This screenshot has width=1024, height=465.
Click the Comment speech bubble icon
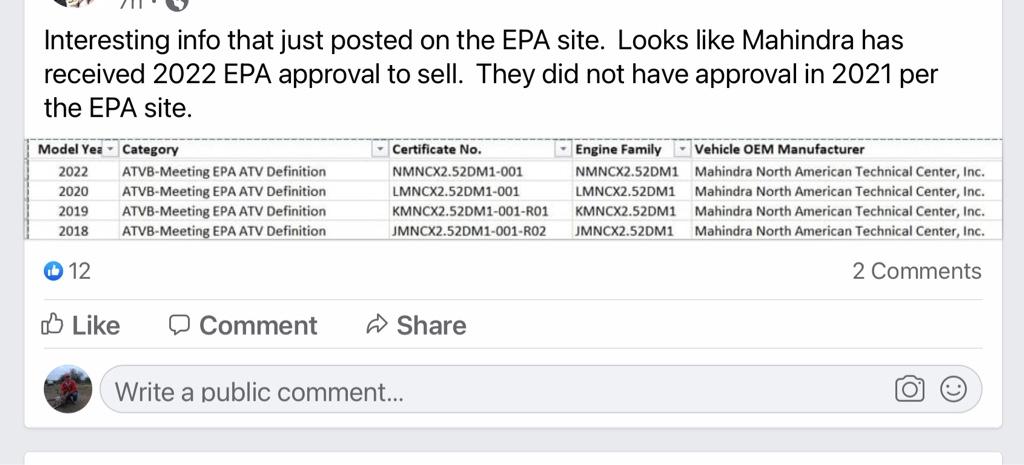pyautogui.click(x=179, y=325)
